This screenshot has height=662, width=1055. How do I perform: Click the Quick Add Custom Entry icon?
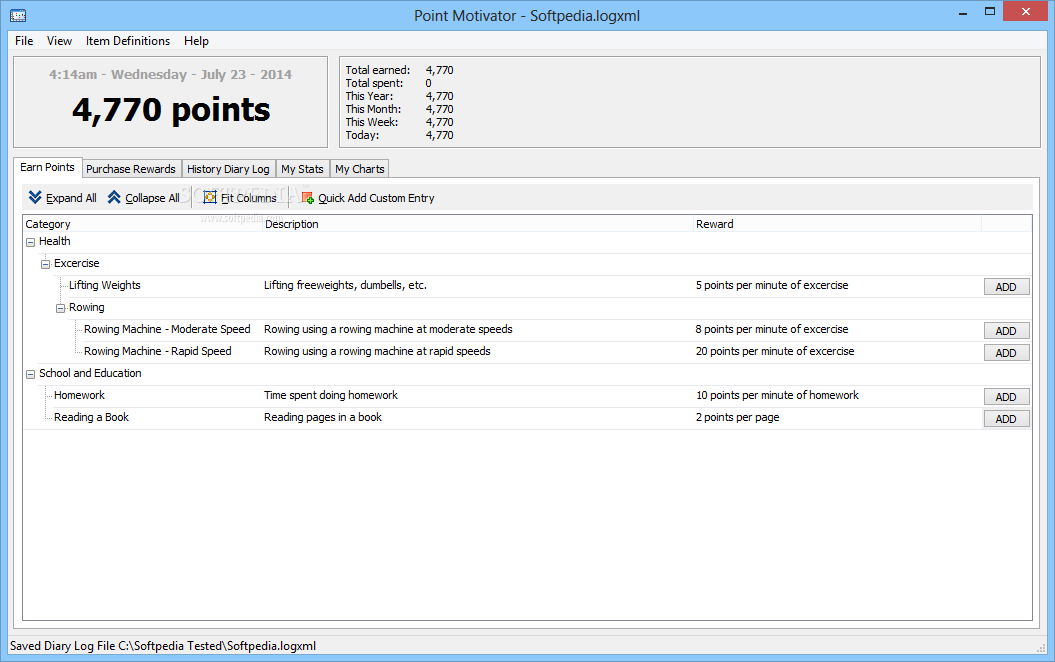point(307,198)
